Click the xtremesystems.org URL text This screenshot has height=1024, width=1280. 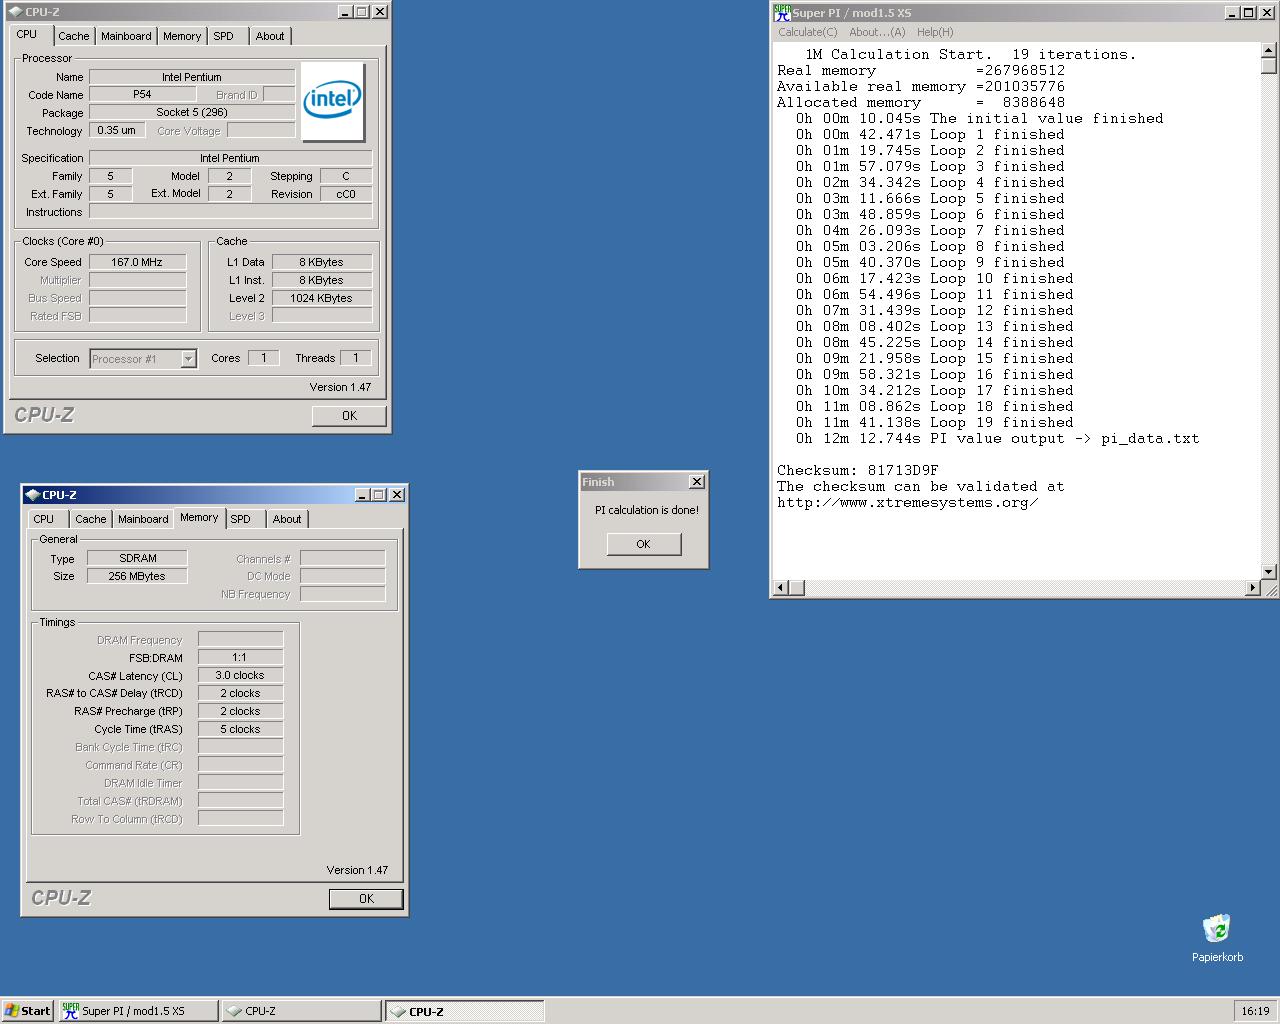coord(908,502)
